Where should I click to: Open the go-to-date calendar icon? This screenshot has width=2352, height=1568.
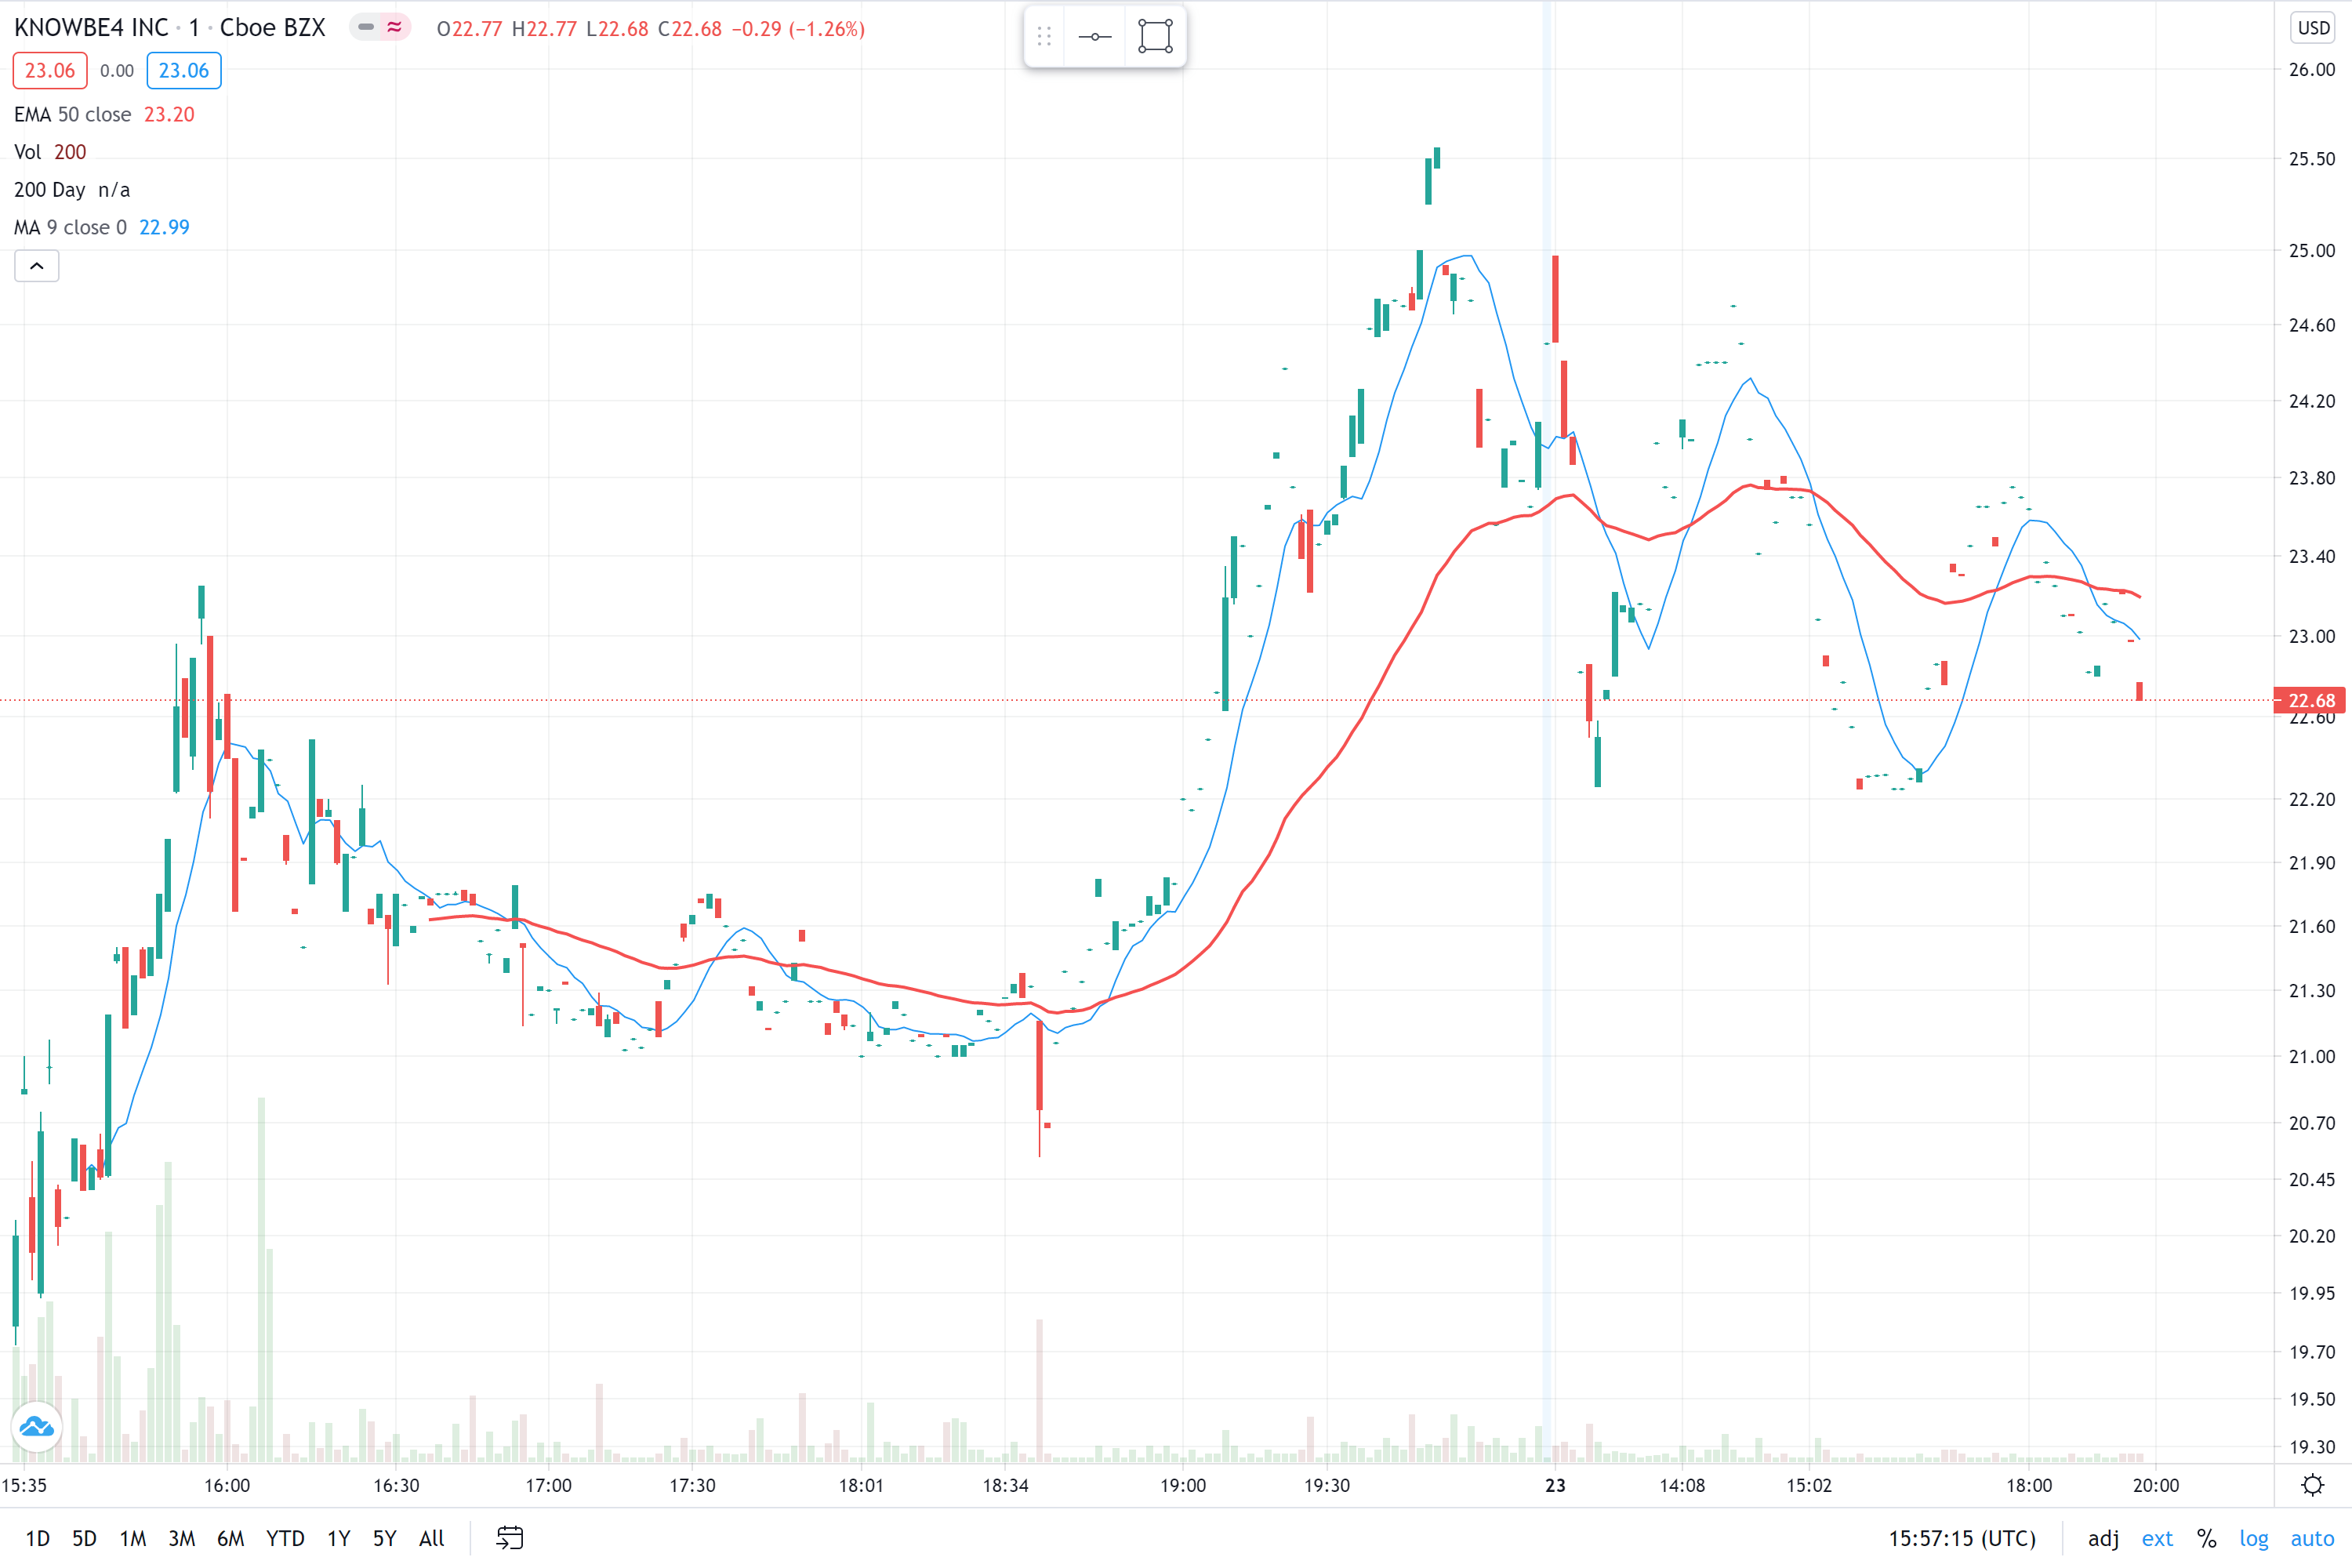(510, 1537)
